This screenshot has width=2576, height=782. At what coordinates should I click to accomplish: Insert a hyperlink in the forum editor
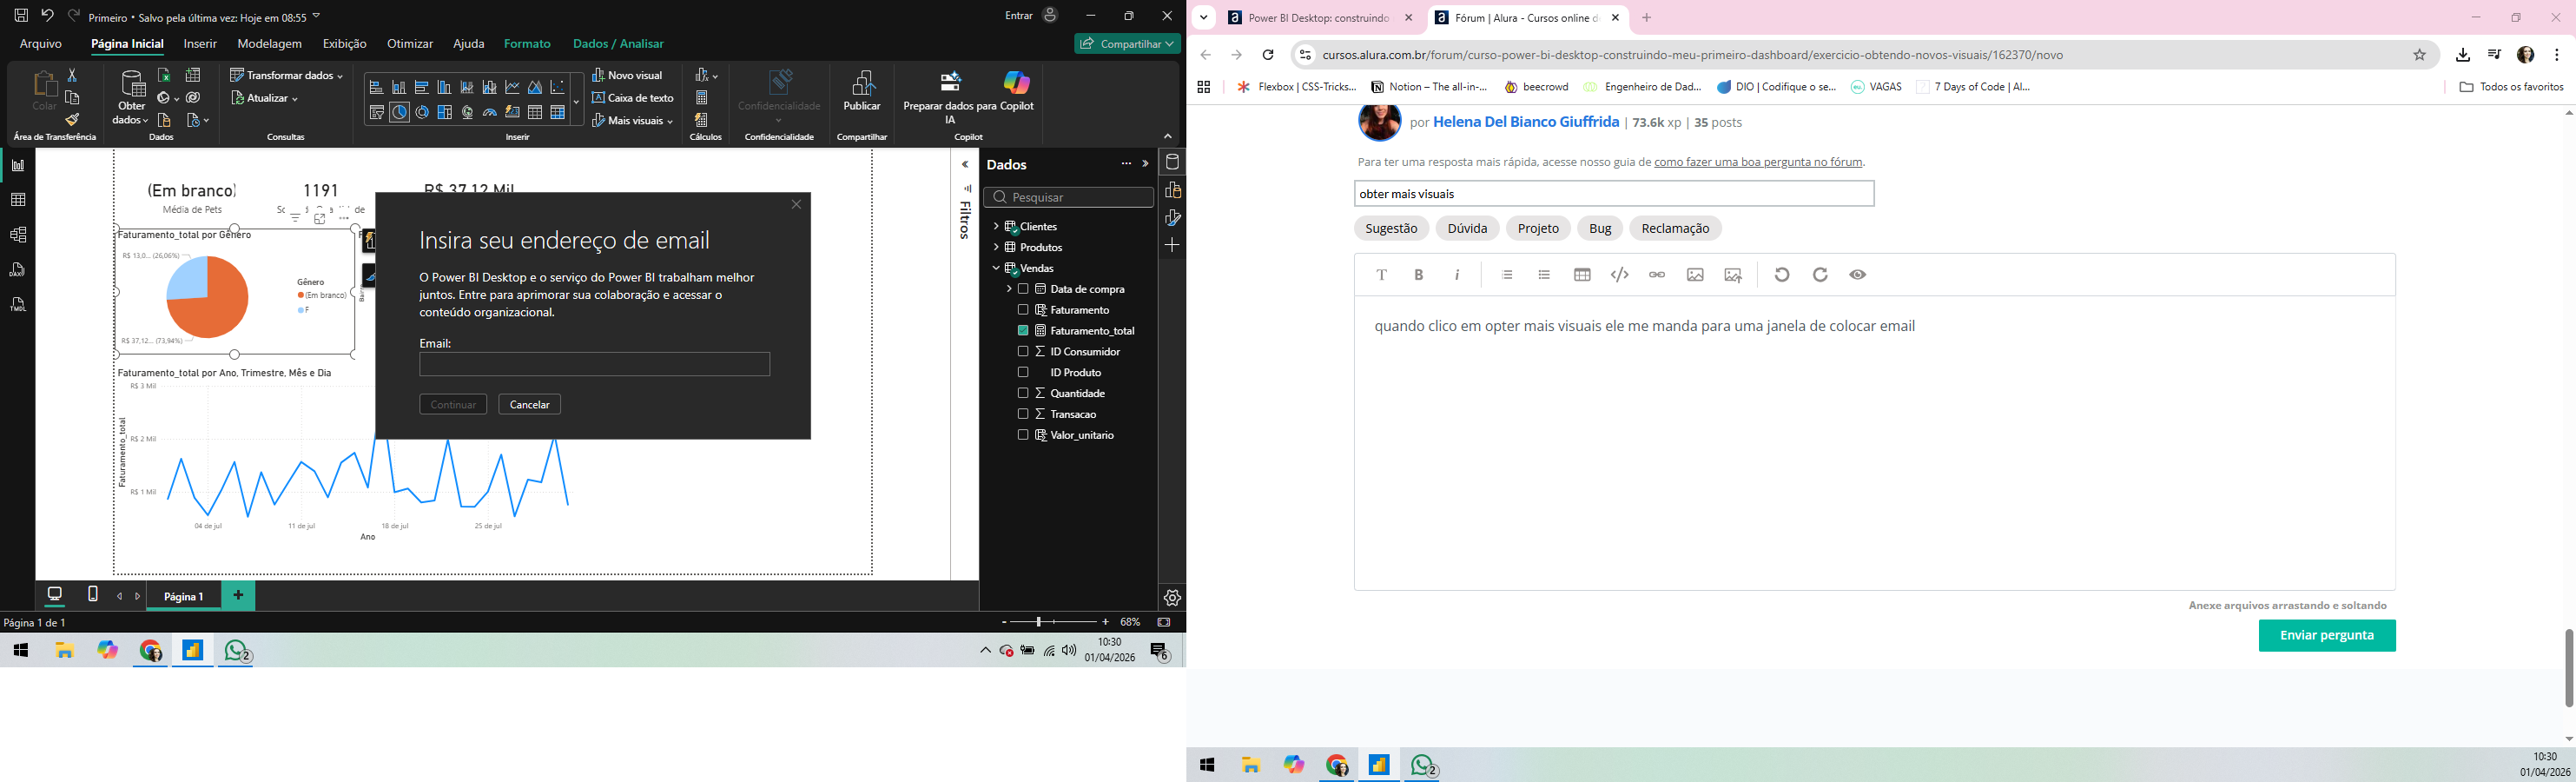1657,275
